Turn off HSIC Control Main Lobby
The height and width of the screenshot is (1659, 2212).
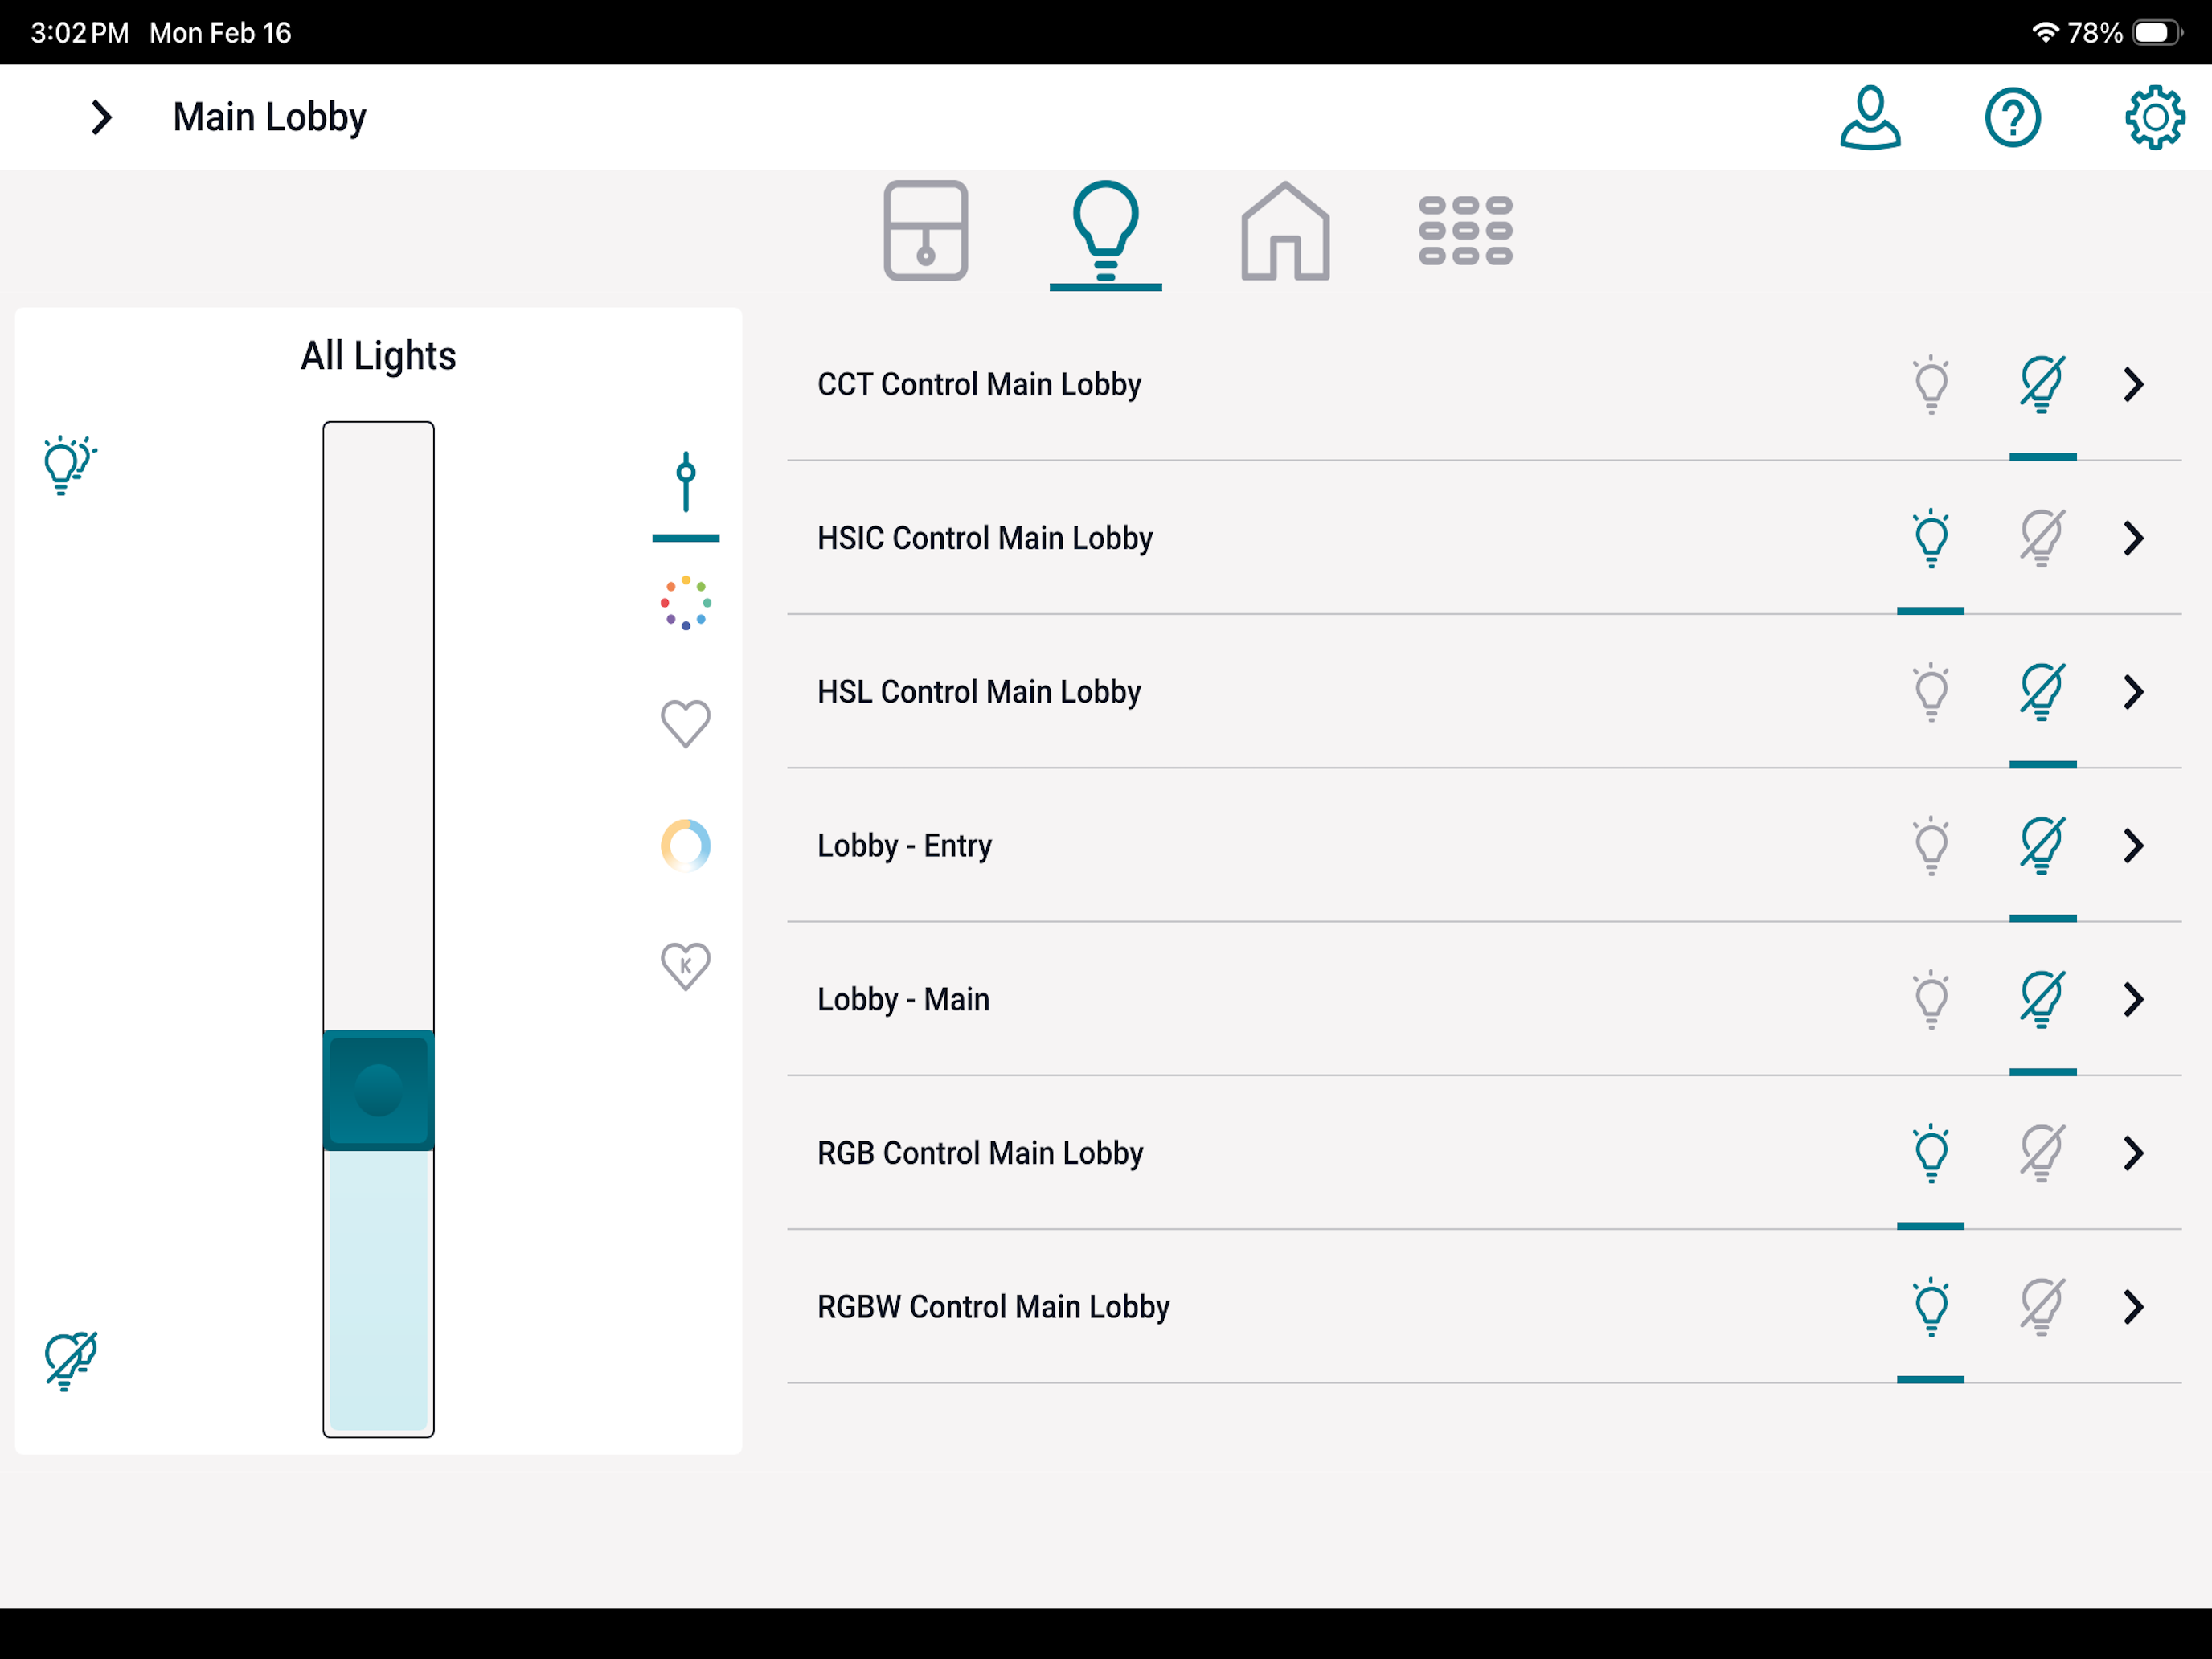pos(2042,538)
